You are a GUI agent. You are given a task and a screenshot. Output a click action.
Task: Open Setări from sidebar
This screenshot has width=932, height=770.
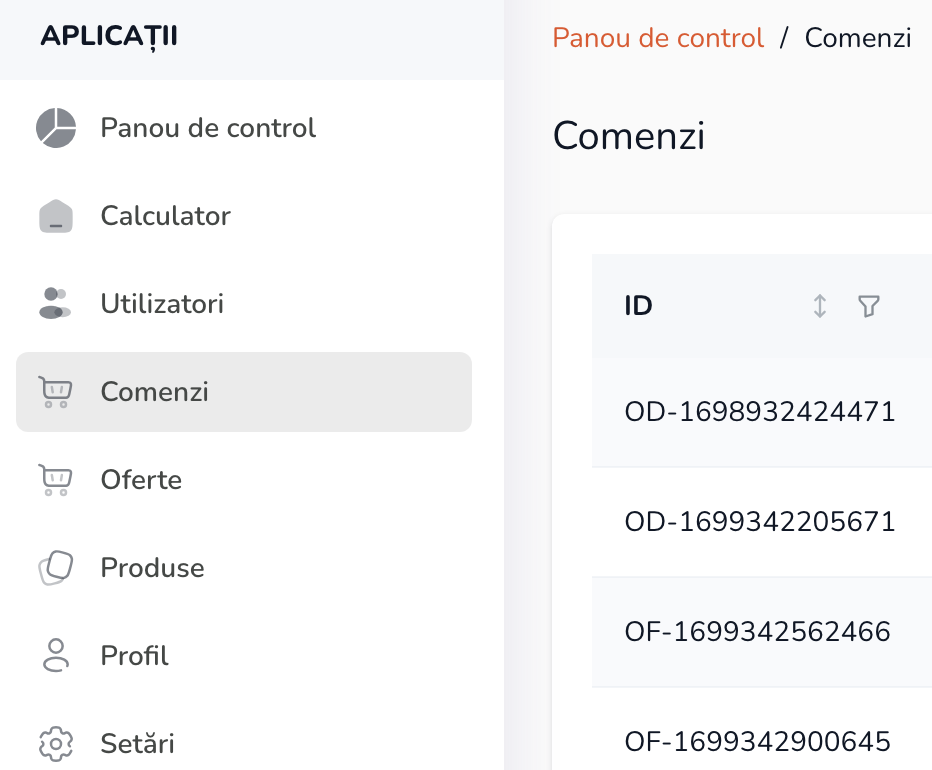click(137, 744)
